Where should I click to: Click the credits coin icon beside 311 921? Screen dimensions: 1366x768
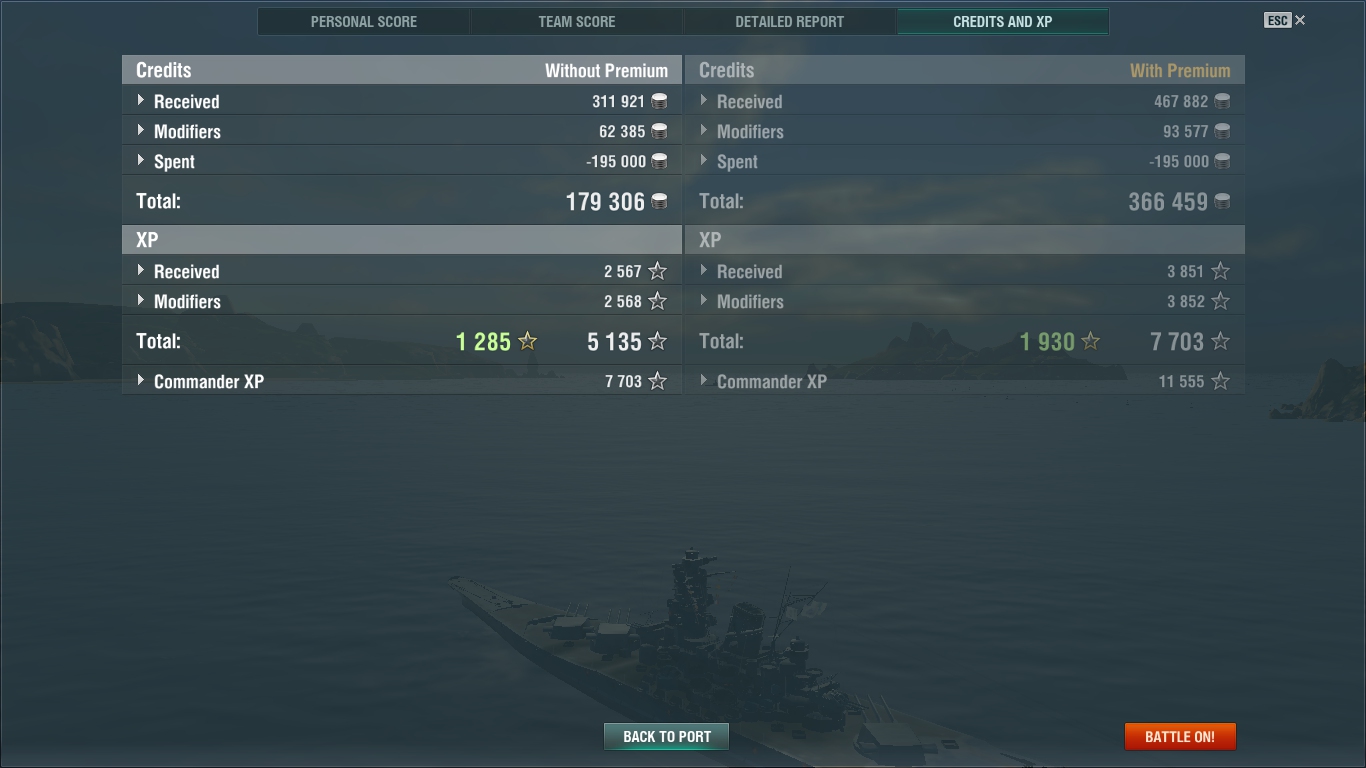[x=659, y=101]
